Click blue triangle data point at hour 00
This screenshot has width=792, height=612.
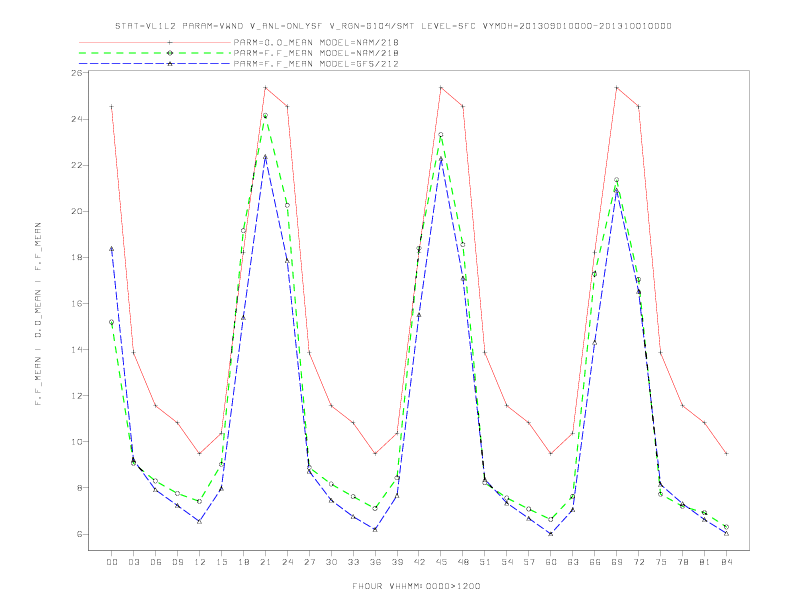point(112,249)
